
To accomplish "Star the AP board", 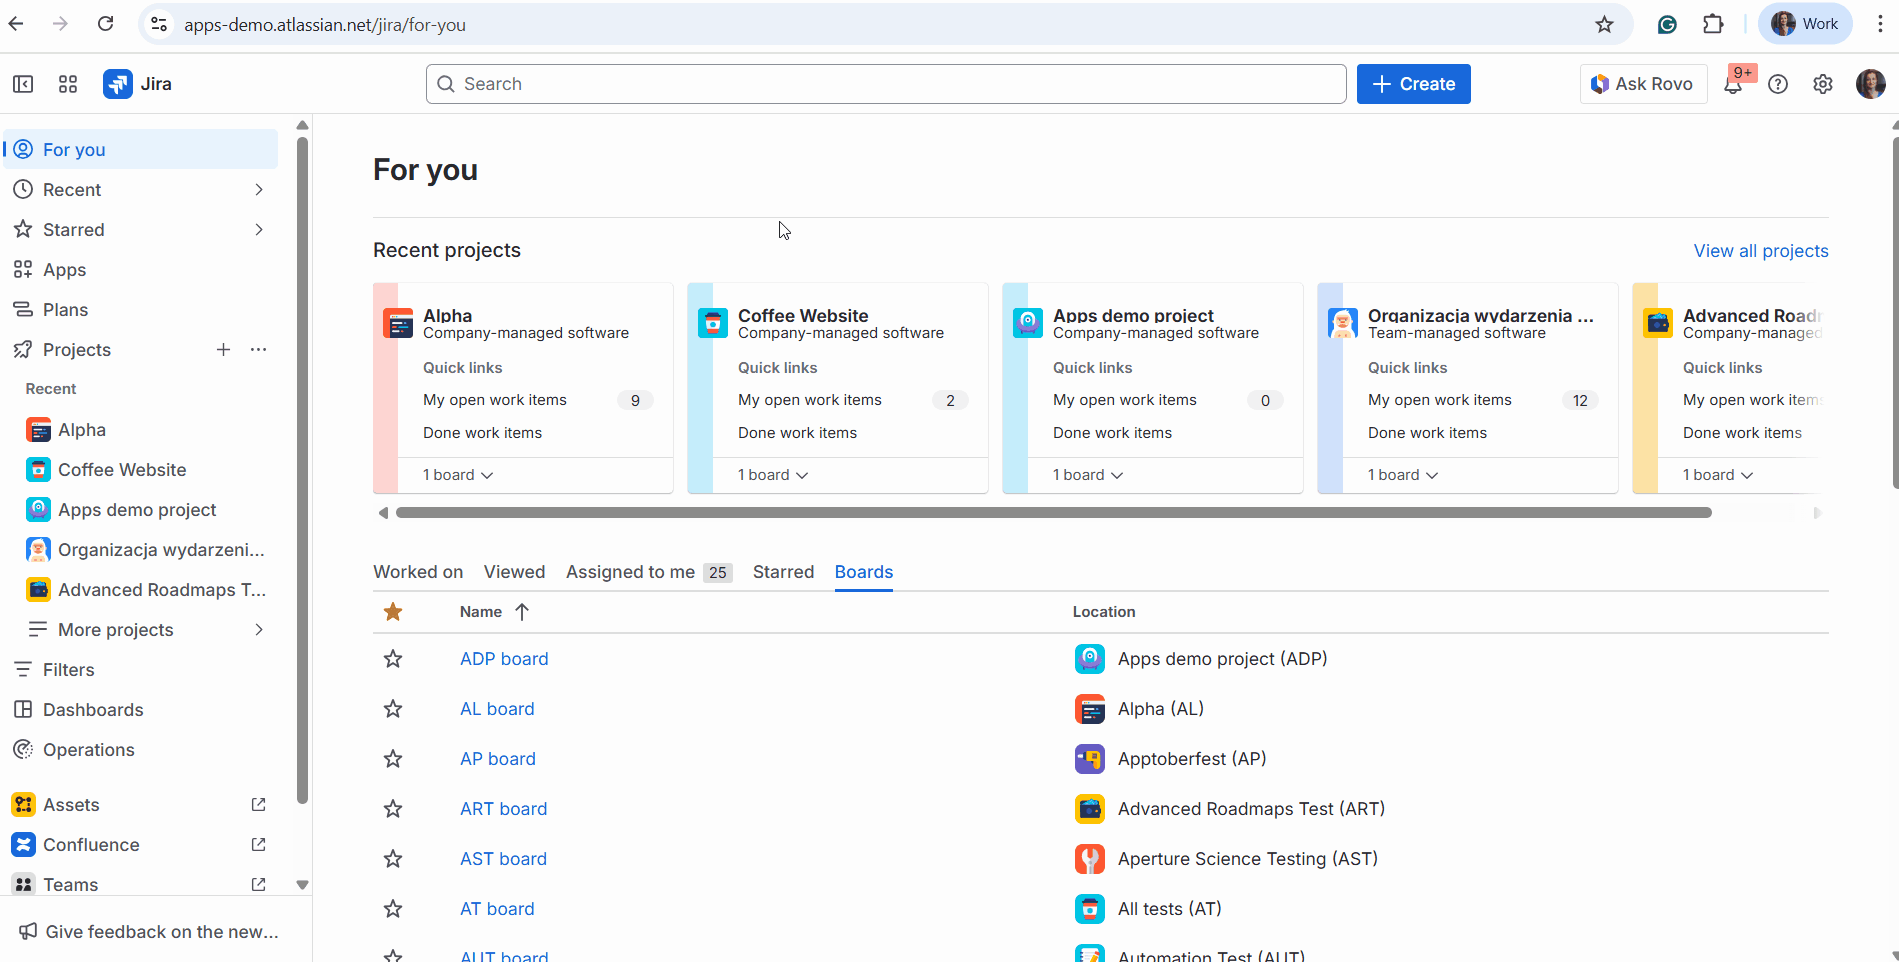I will click(x=393, y=759).
